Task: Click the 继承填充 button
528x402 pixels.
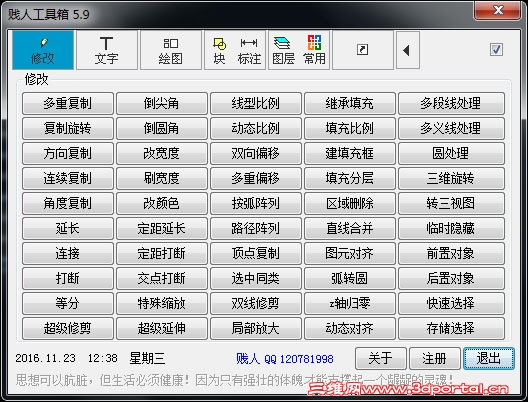Action: point(350,103)
